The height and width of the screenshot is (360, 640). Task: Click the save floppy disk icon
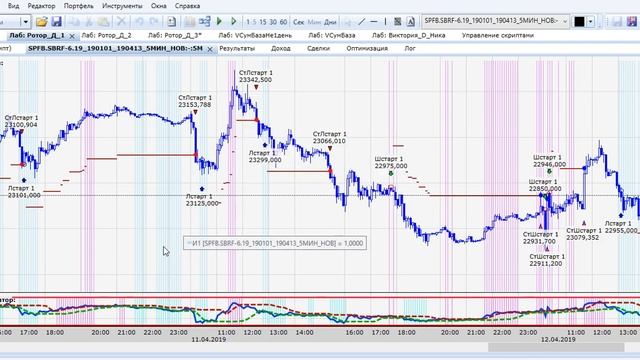click(x=56, y=22)
